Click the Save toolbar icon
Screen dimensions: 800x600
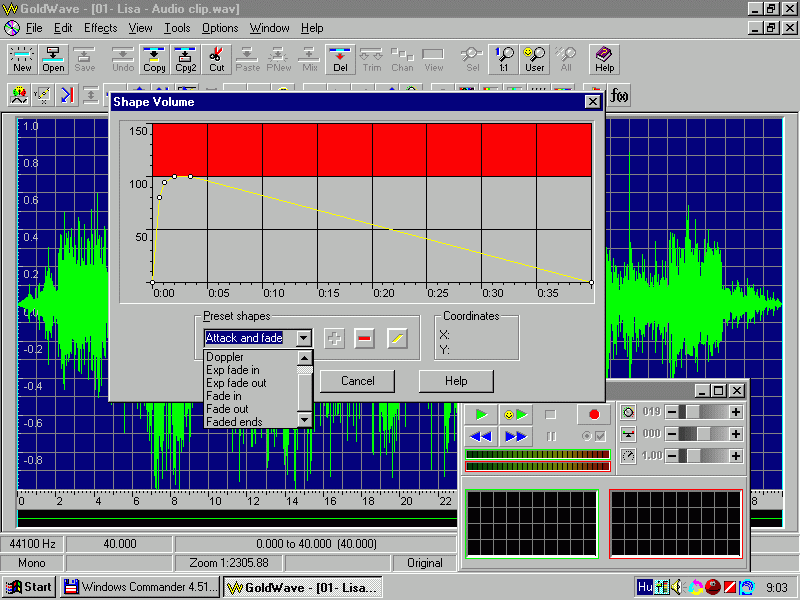85,60
